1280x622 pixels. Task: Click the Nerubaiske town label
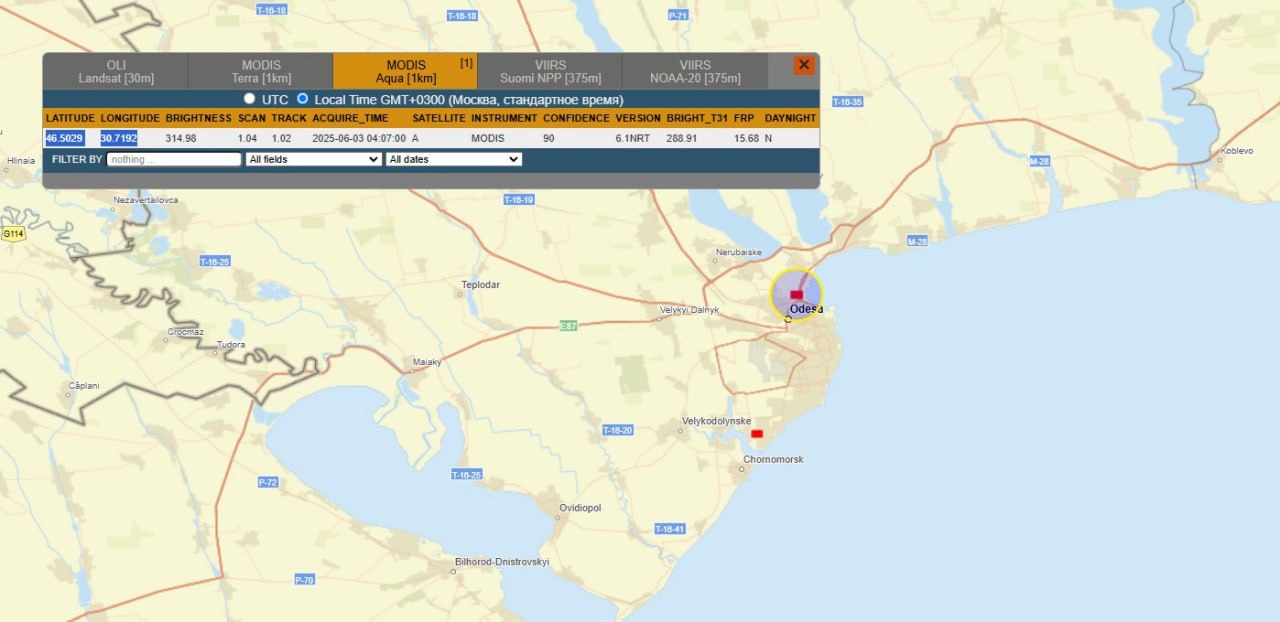739,252
